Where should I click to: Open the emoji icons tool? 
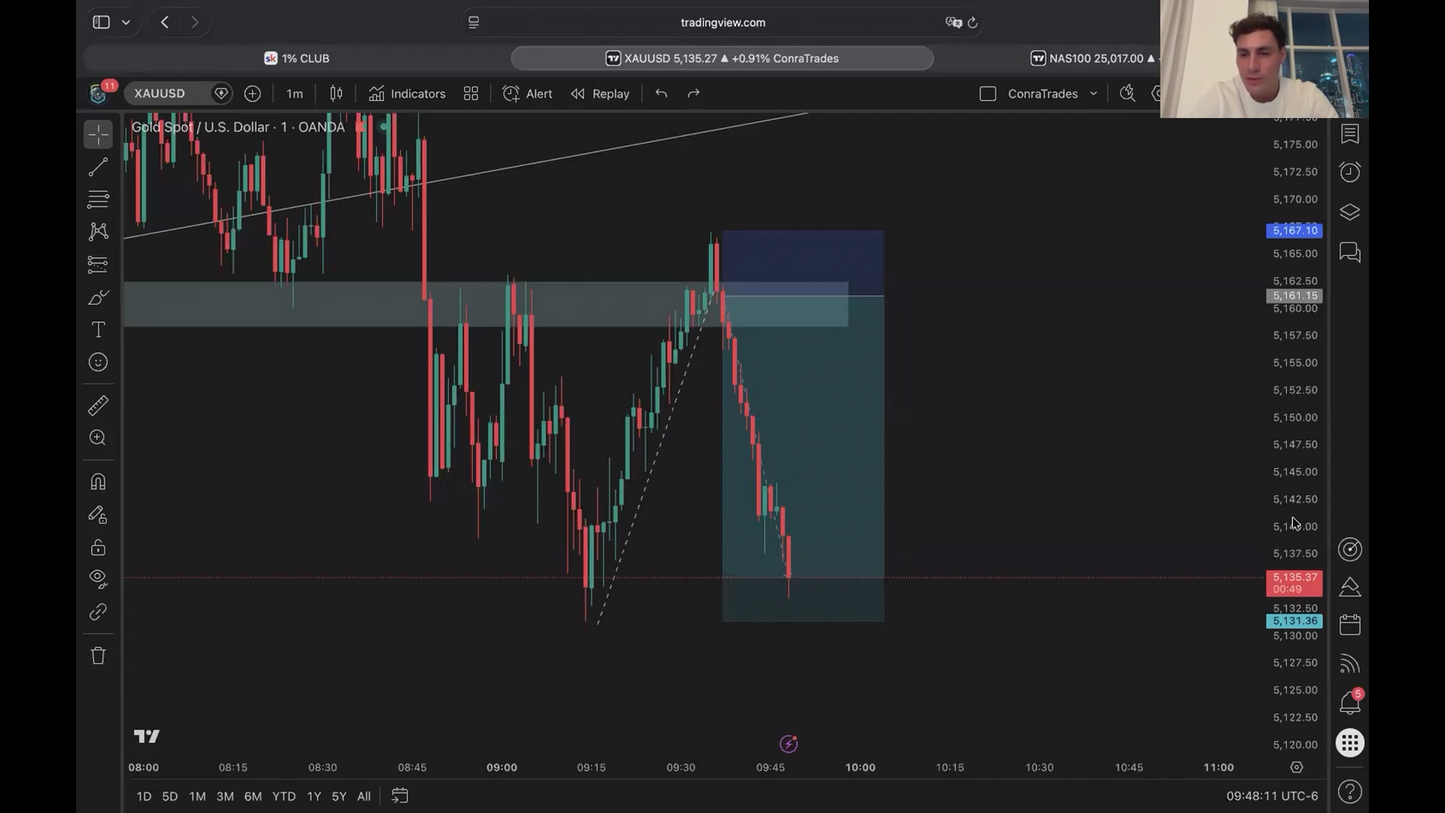[x=98, y=362]
